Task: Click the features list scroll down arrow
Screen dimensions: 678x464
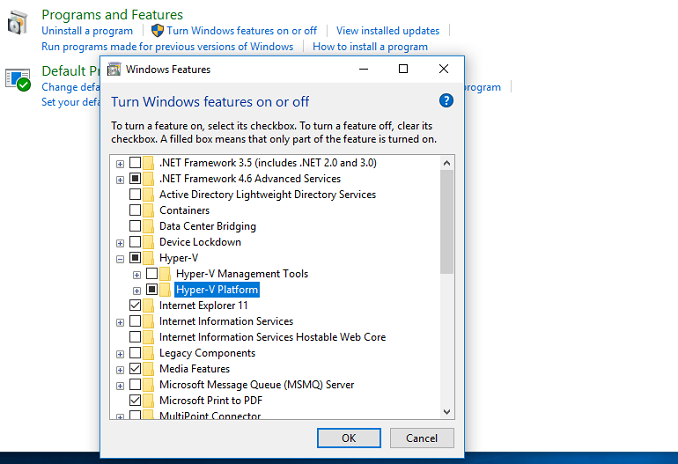Action: 447,412
